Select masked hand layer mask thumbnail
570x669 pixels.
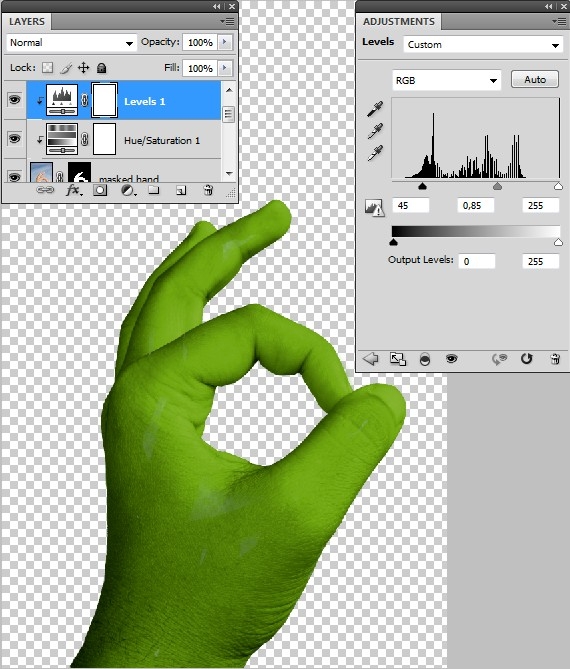[79, 172]
